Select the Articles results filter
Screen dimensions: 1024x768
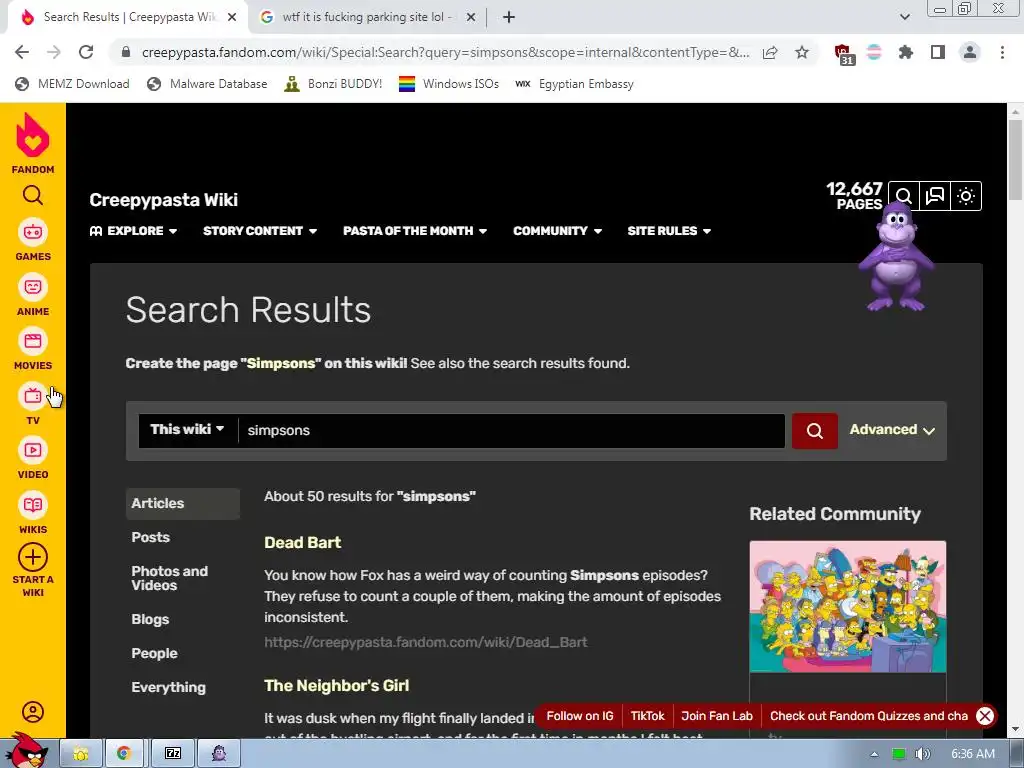(x=183, y=504)
